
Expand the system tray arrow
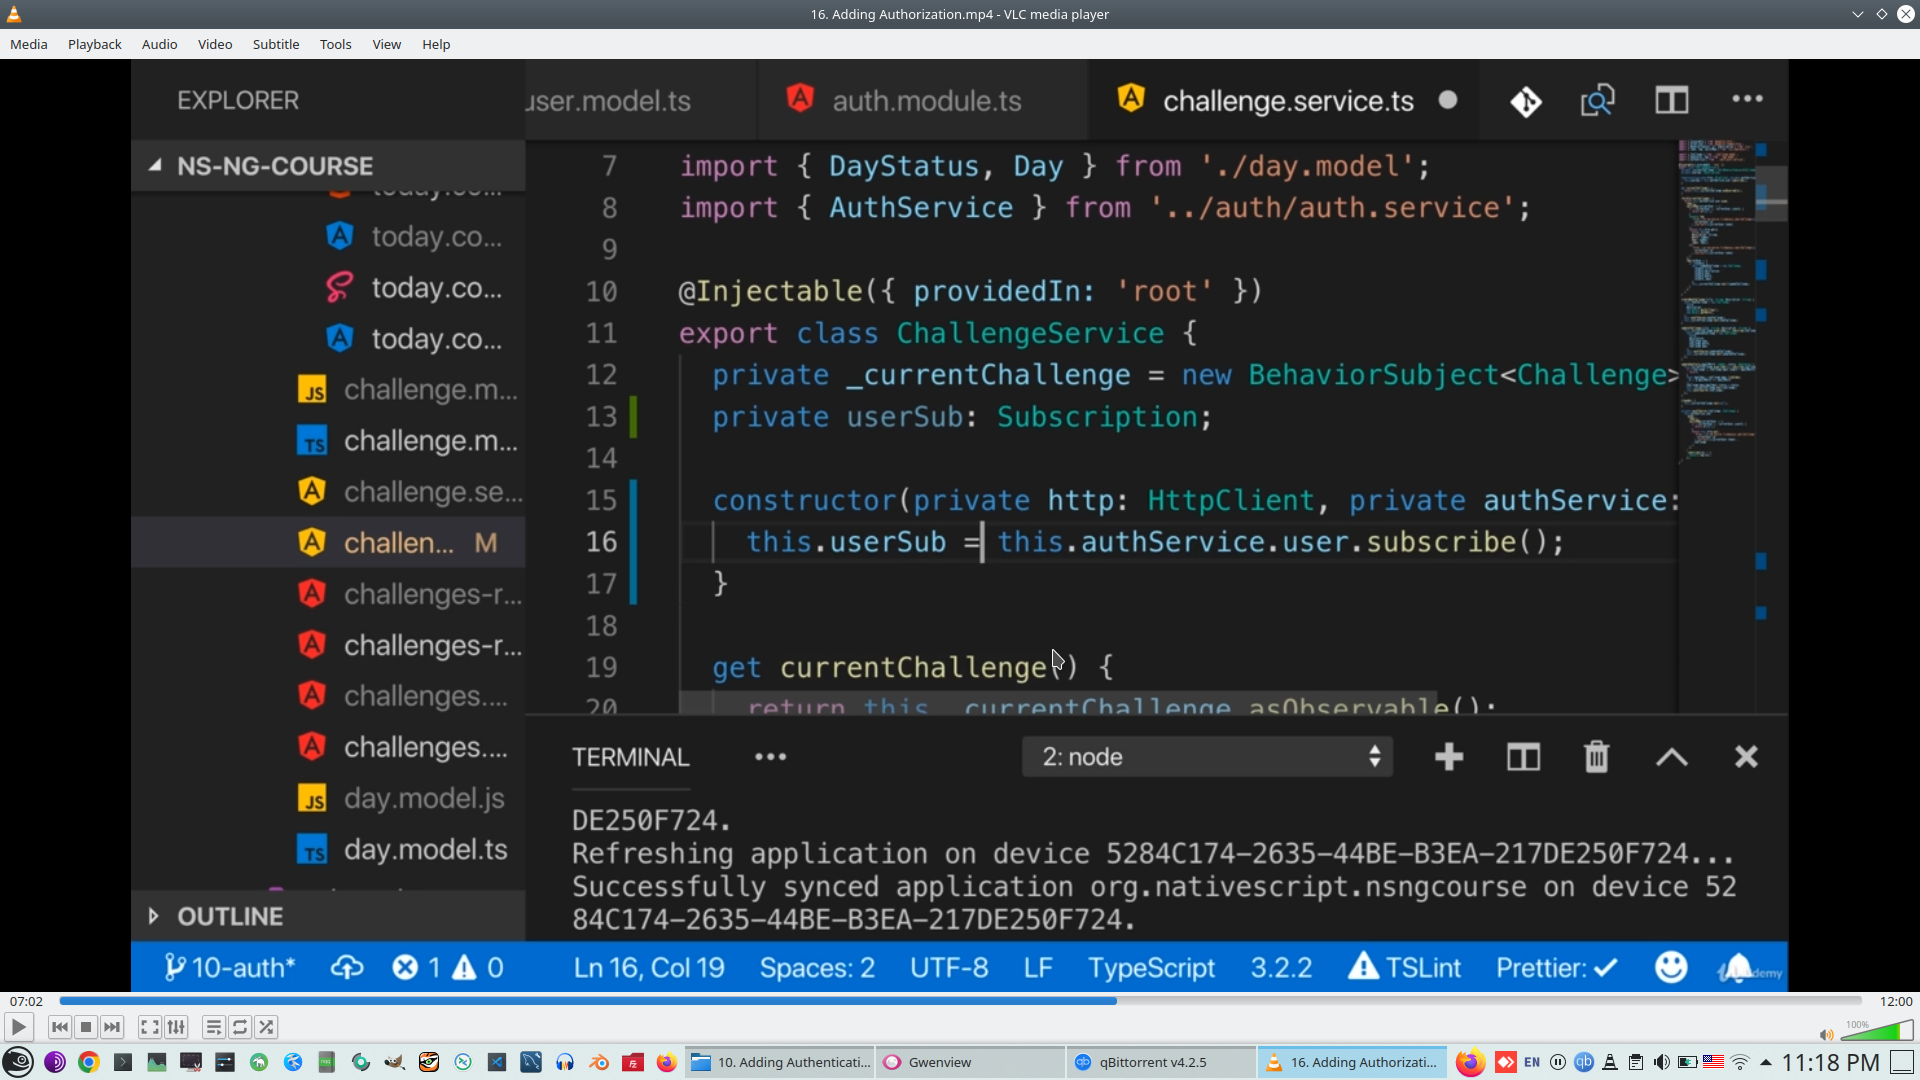pyautogui.click(x=1765, y=1062)
